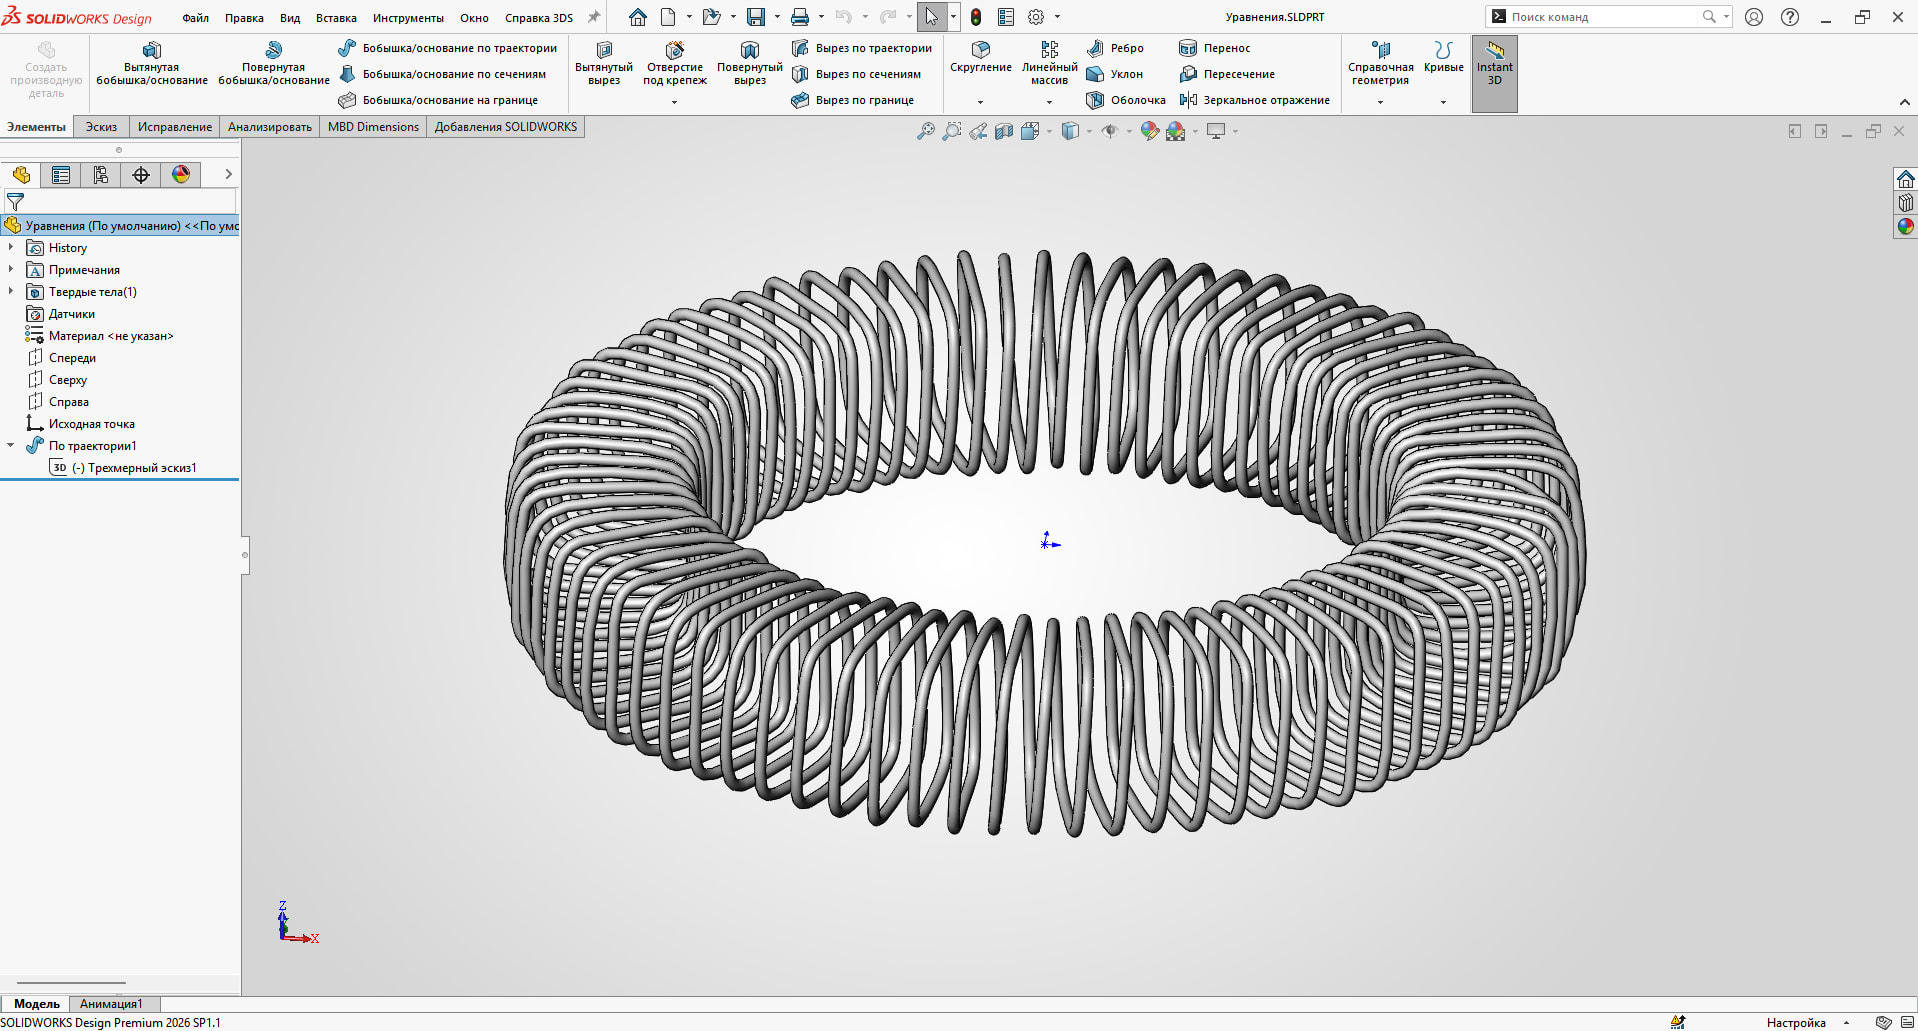Pin the menu bar with the pushpin
The height and width of the screenshot is (1031, 1918).
tap(594, 17)
